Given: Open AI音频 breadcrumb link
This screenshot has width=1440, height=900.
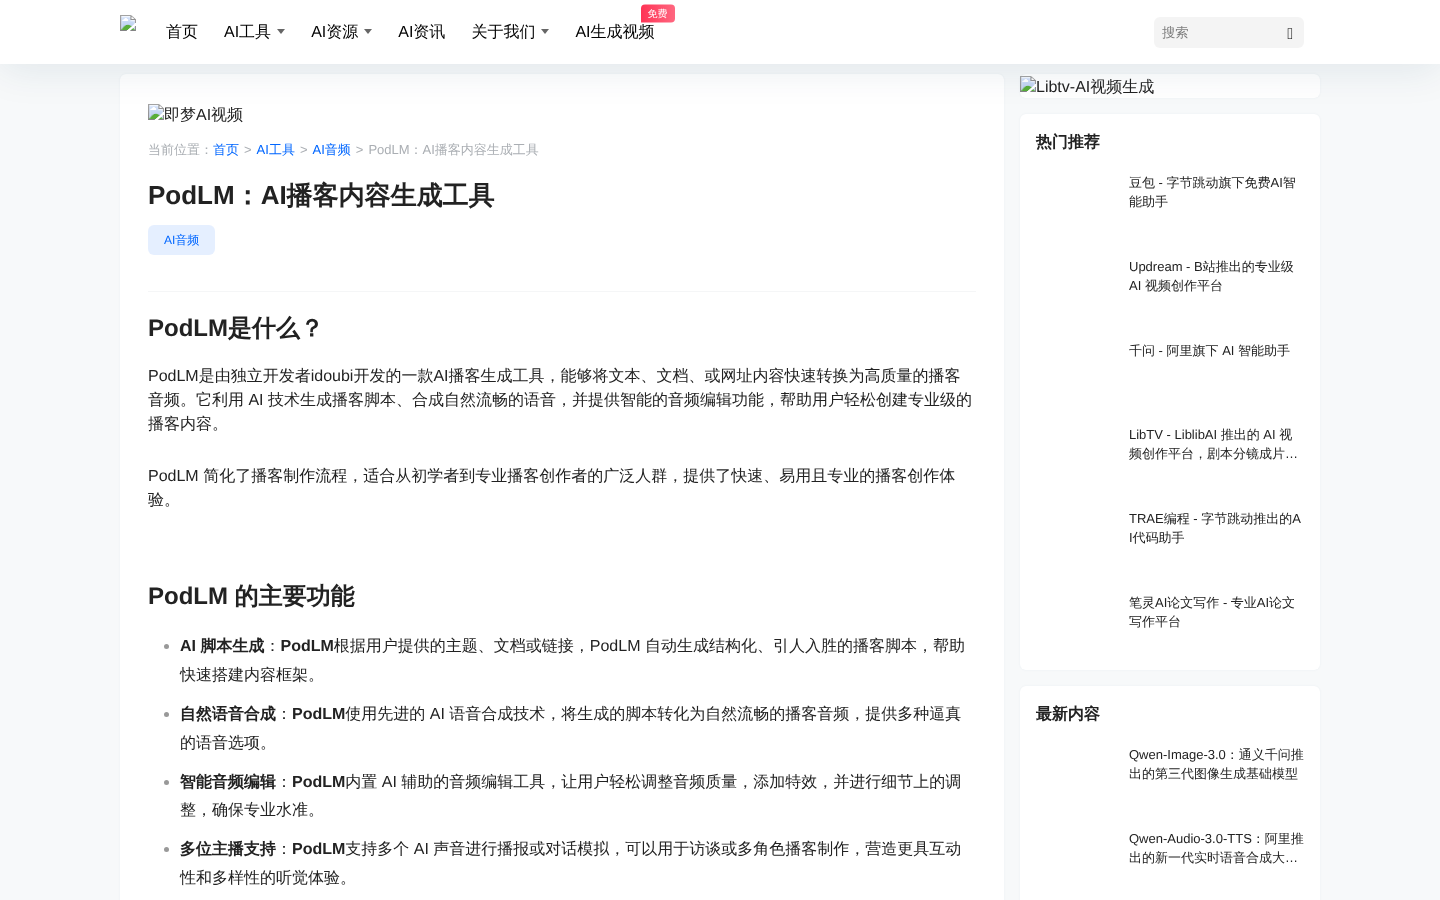Looking at the screenshot, I should [x=331, y=150].
